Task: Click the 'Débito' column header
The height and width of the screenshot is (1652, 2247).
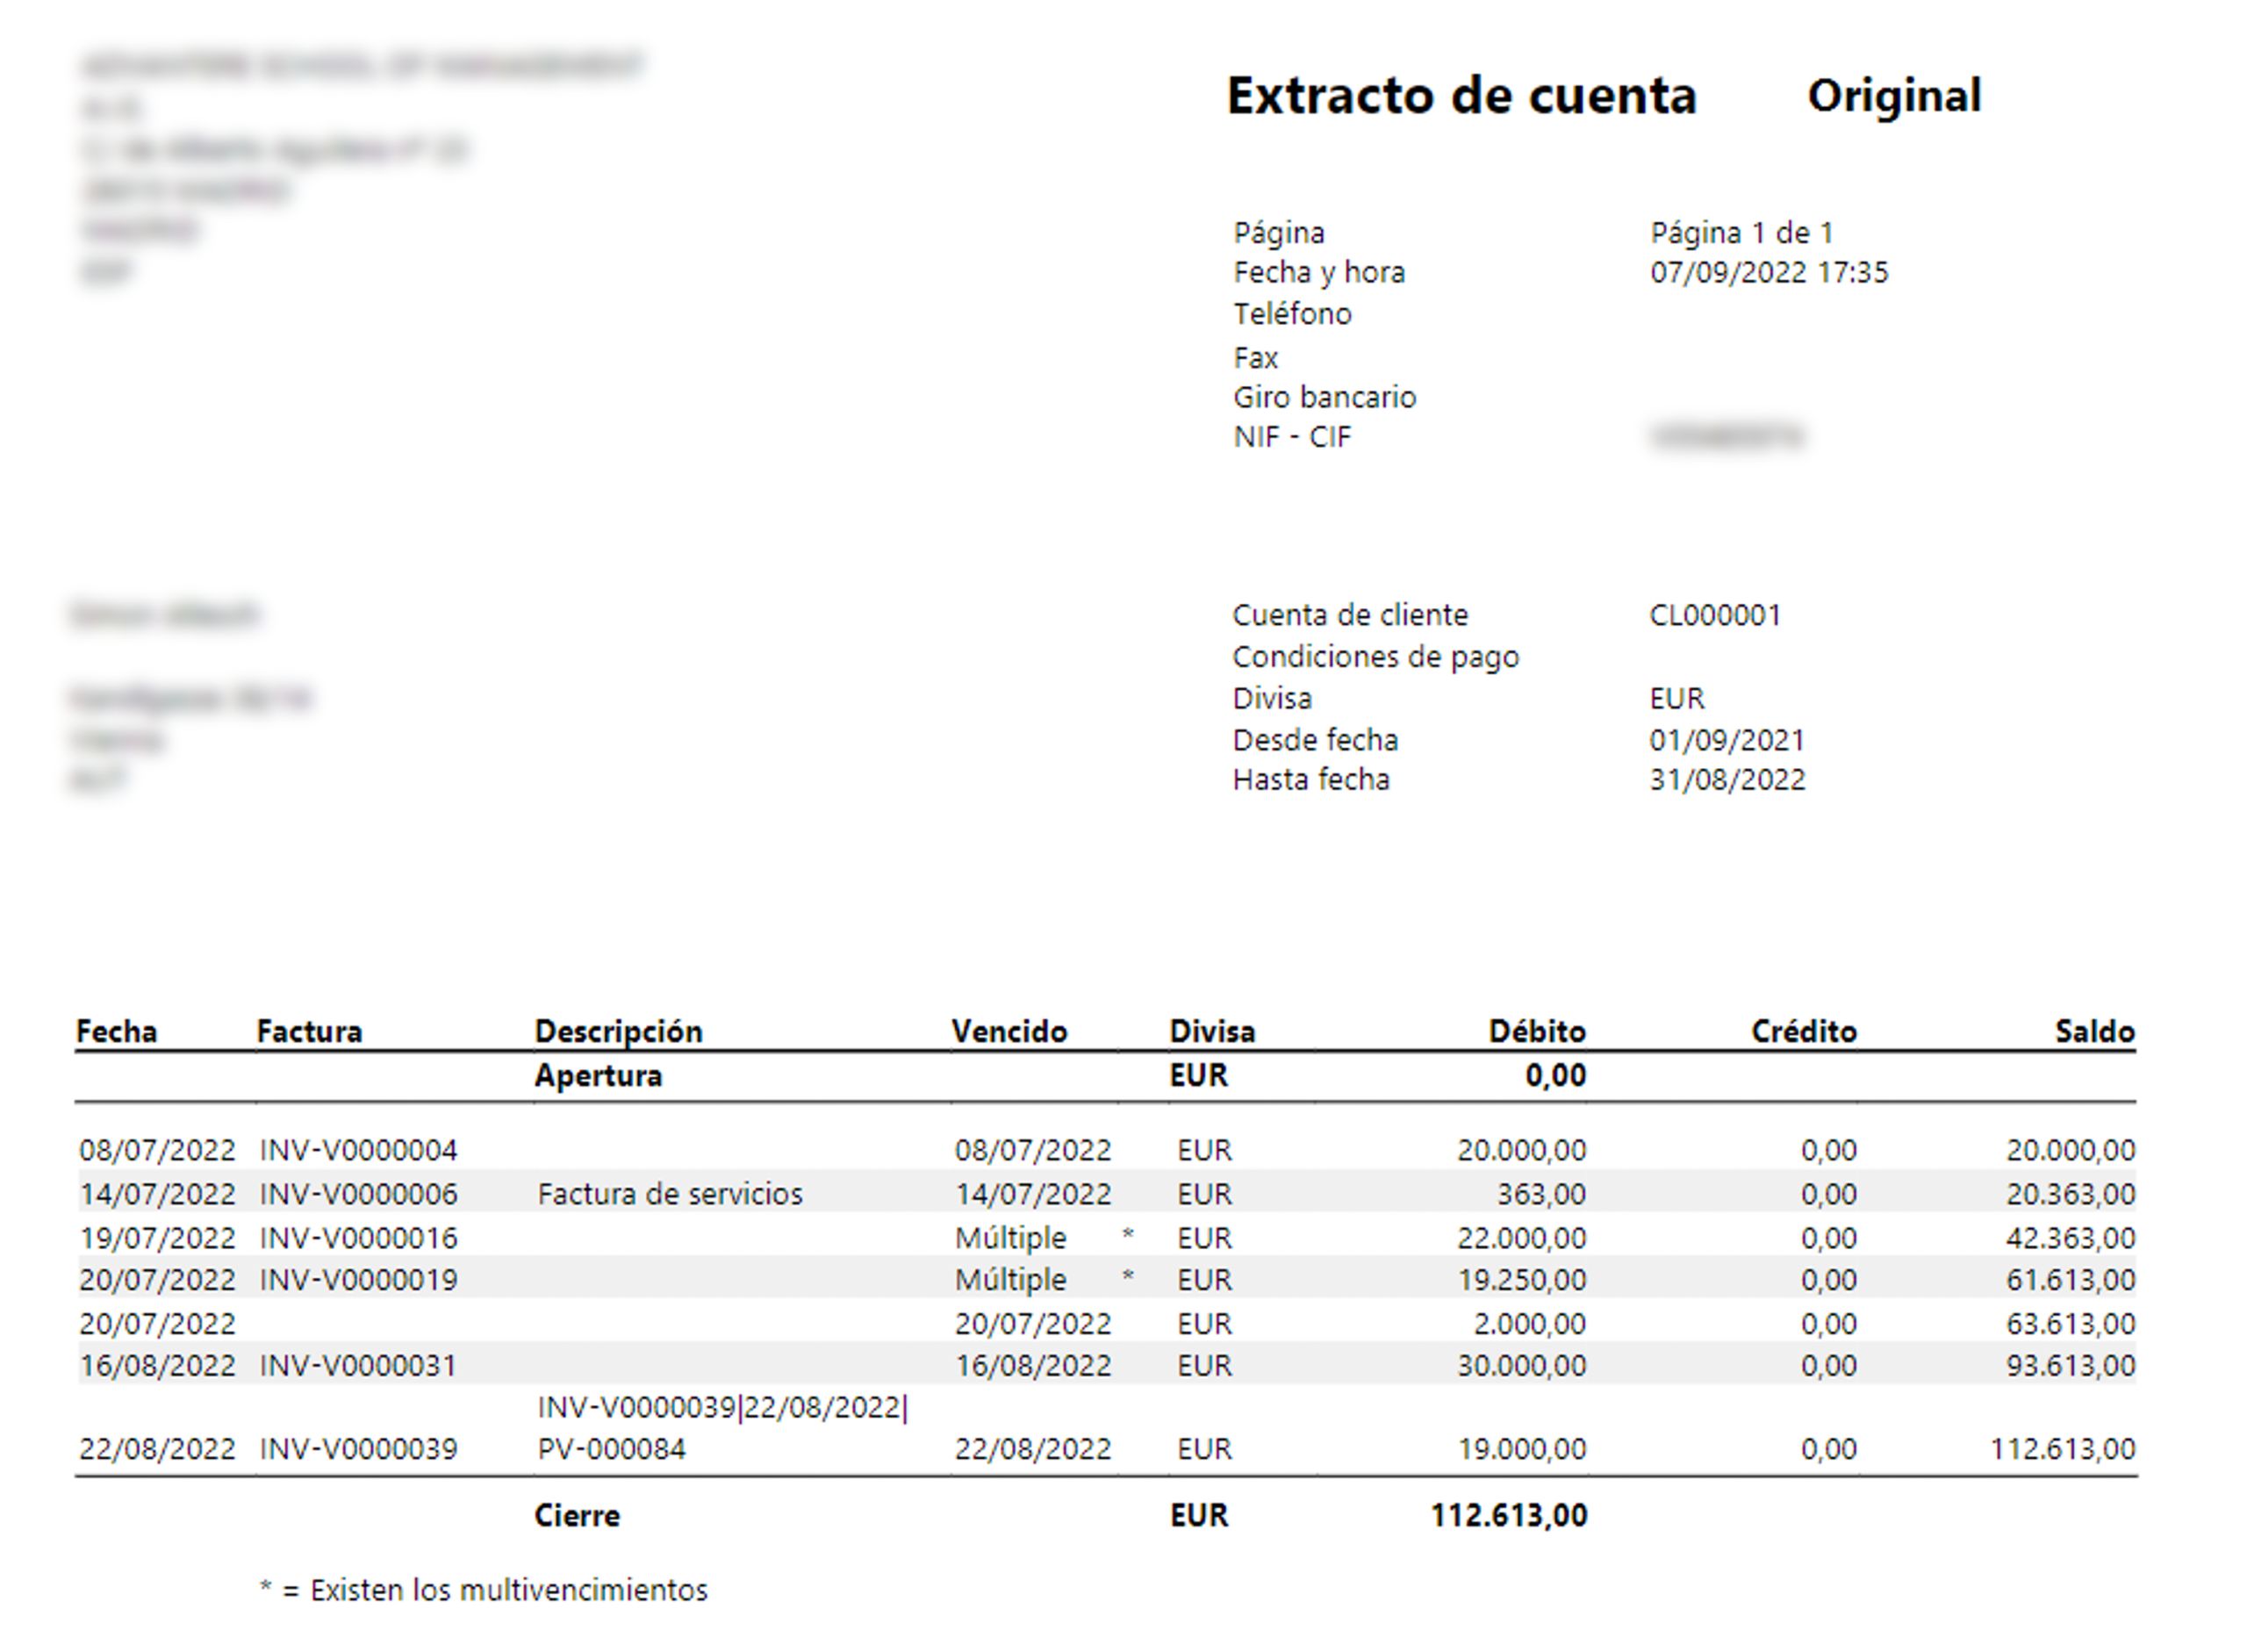Action: pyautogui.click(x=1537, y=1031)
